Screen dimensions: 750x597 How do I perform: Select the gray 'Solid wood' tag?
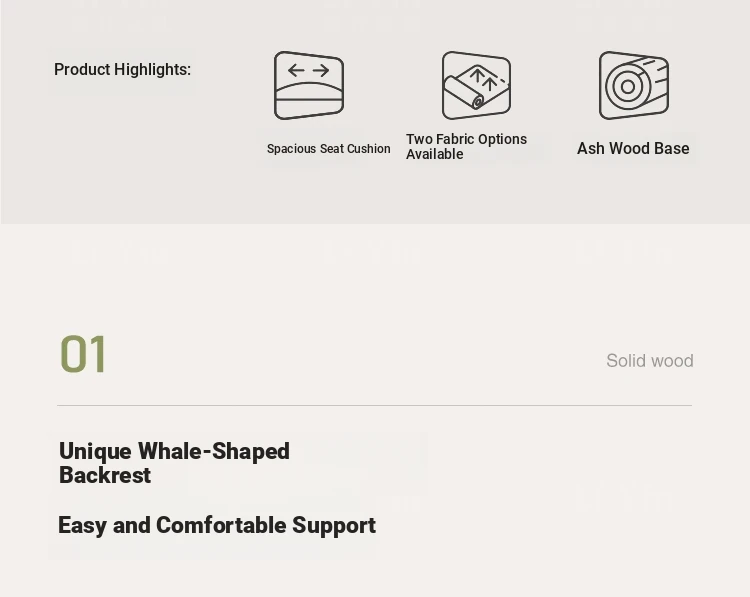[650, 361]
